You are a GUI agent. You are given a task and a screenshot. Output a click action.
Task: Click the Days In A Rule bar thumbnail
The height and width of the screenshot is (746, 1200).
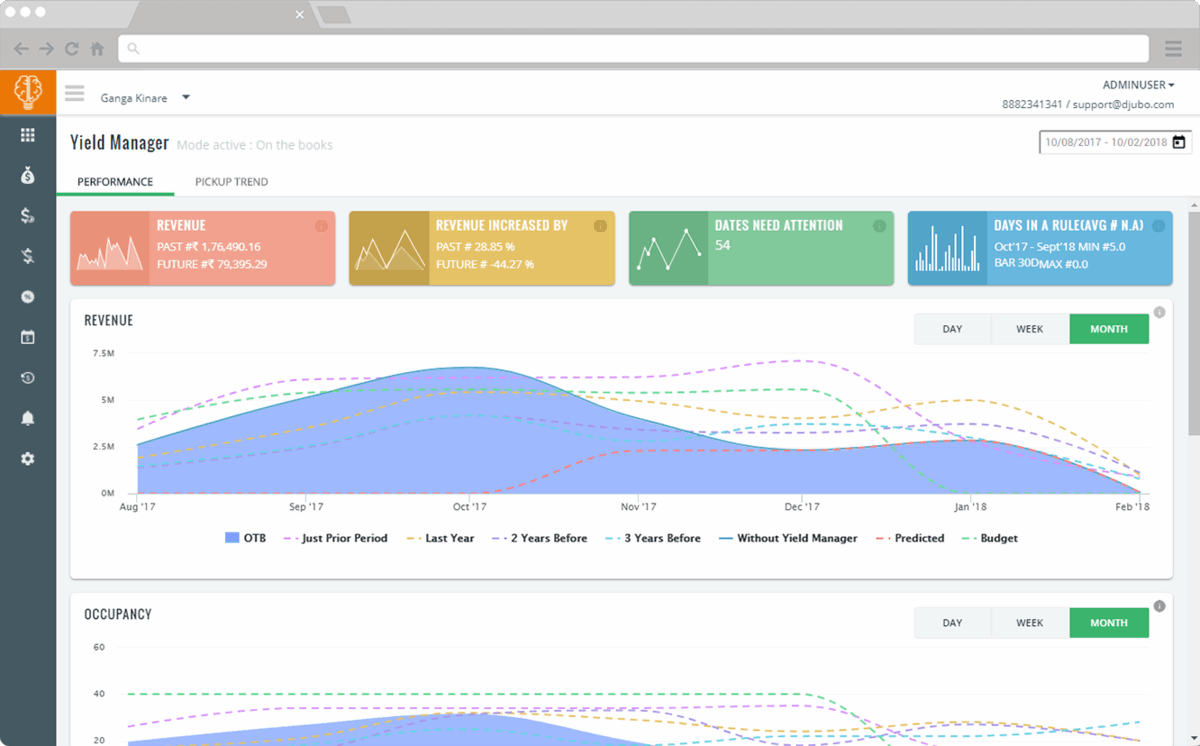tap(947, 249)
